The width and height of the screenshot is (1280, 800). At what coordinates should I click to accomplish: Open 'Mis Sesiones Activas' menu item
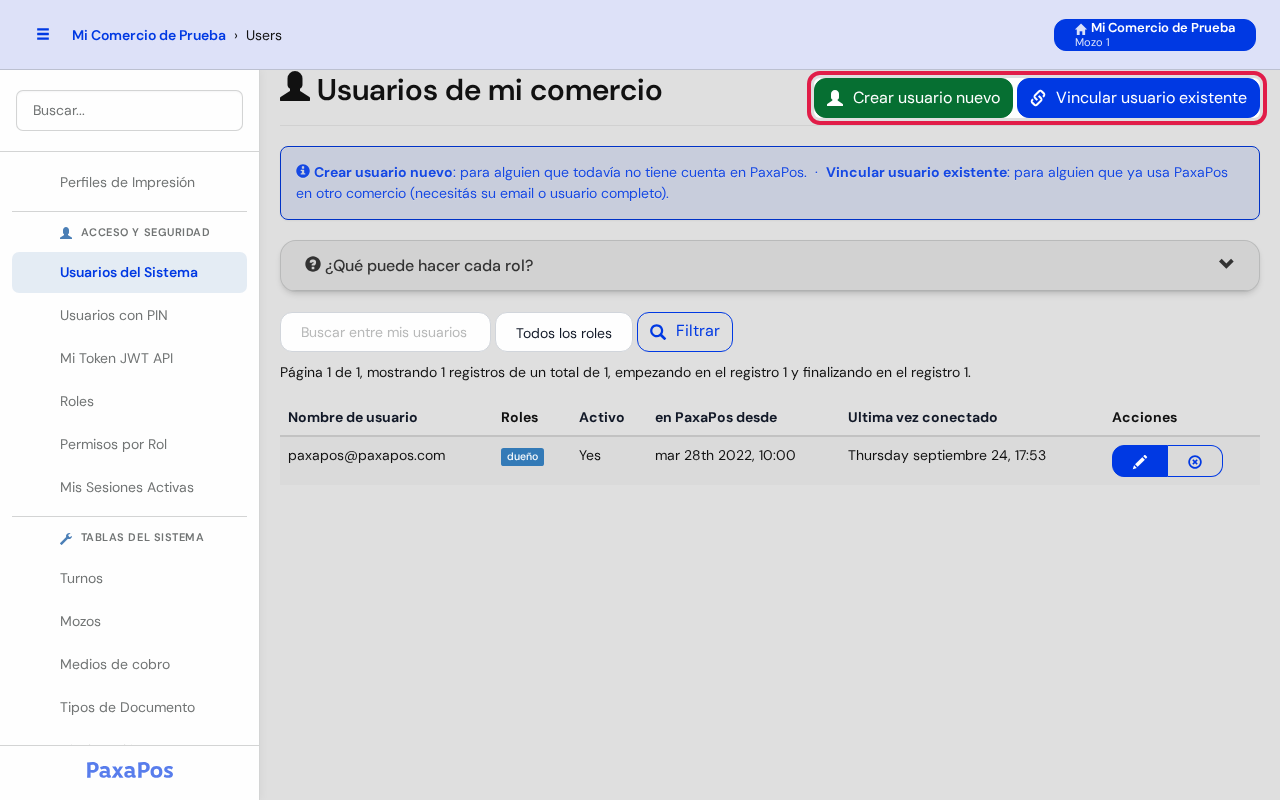(127, 487)
